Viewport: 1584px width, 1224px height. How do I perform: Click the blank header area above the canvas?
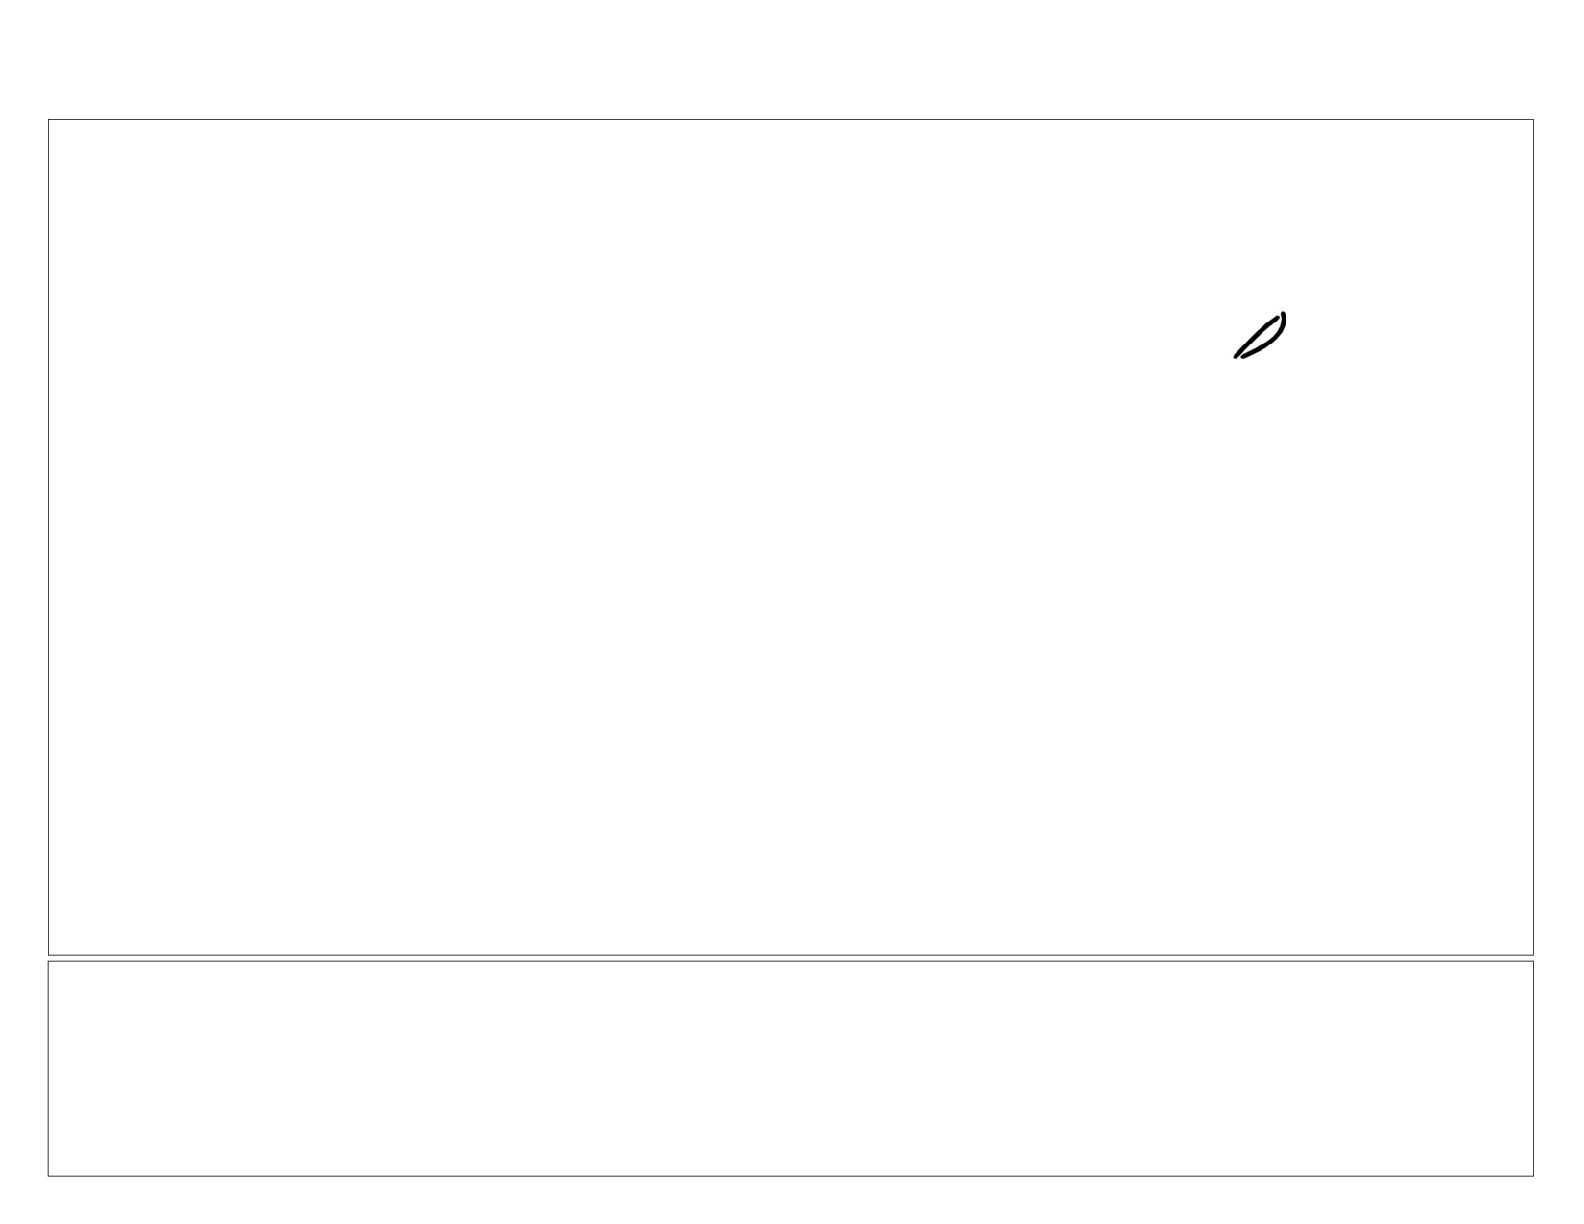tap(790, 60)
